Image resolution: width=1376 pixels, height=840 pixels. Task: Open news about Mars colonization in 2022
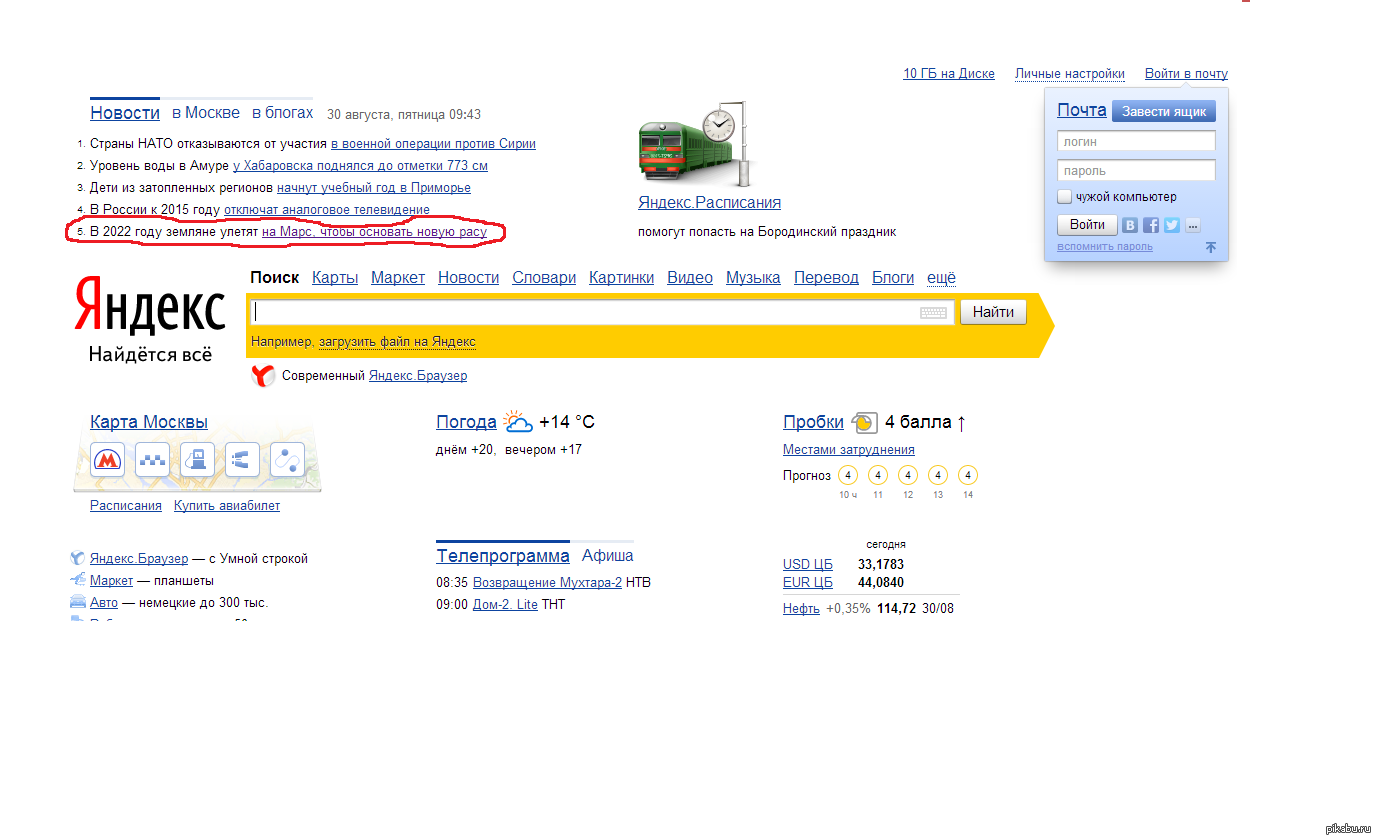[x=374, y=232]
